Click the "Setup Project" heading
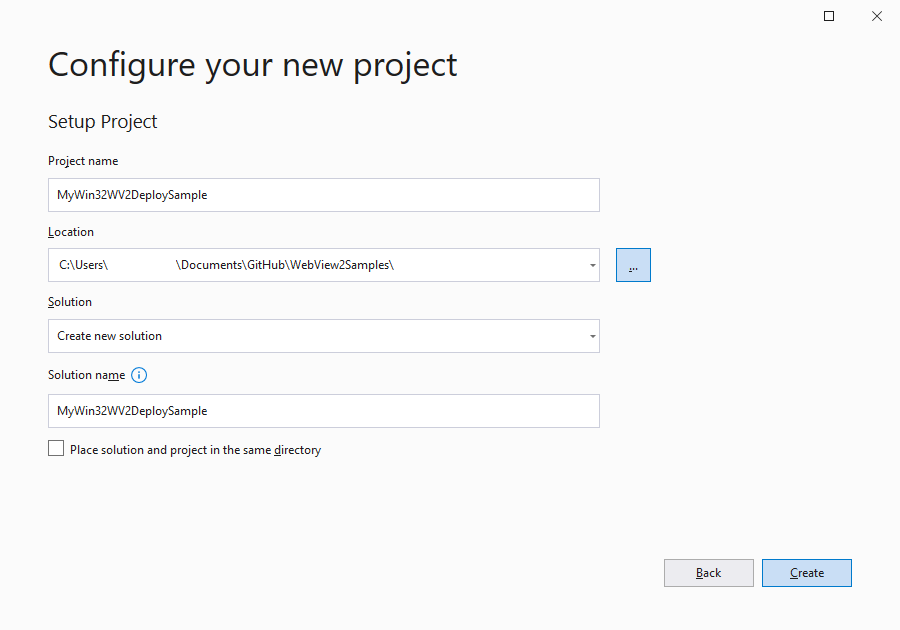The image size is (900, 630). (102, 121)
